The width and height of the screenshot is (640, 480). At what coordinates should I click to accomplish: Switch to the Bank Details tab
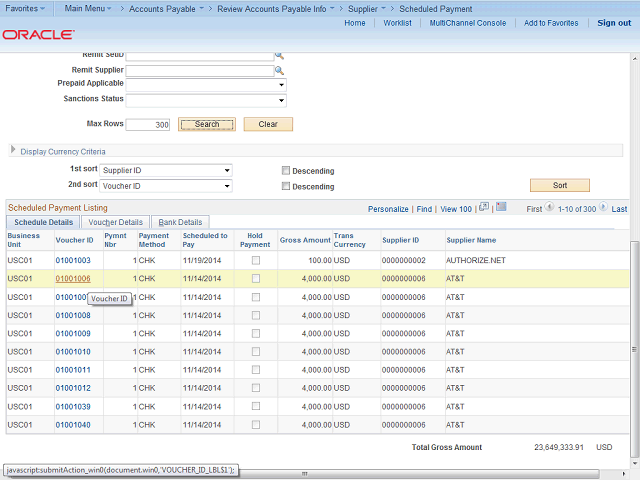click(180, 222)
